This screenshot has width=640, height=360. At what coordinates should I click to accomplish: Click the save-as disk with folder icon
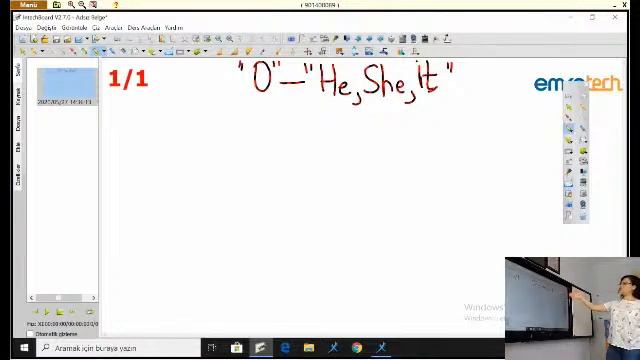click(67, 39)
